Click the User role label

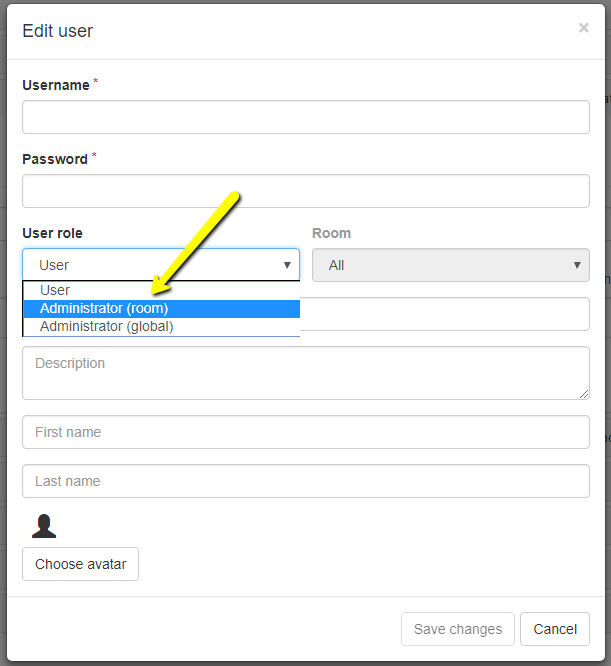click(x=52, y=233)
